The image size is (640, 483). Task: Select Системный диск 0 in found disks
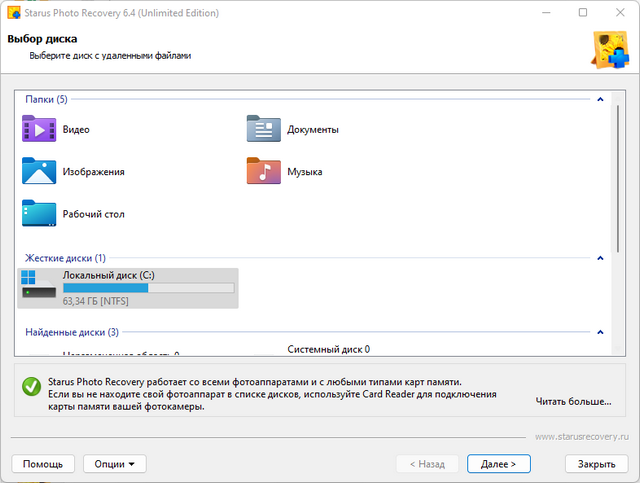tap(328, 350)
